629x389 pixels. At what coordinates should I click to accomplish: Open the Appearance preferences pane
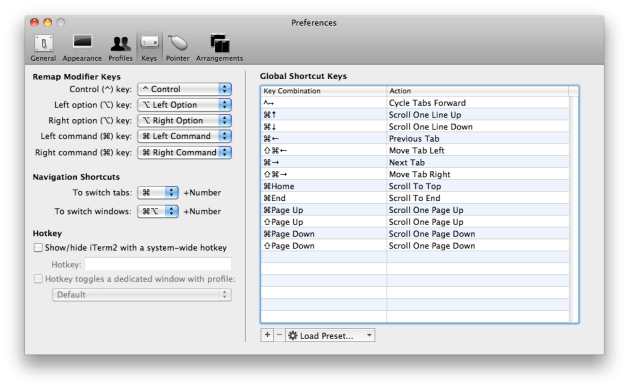click(x=82, y=48)
